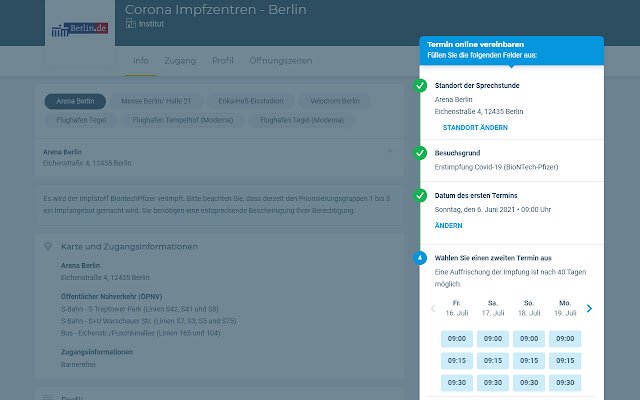Click the blue step 4 circle
640x400 pixels.
[420, 258]
